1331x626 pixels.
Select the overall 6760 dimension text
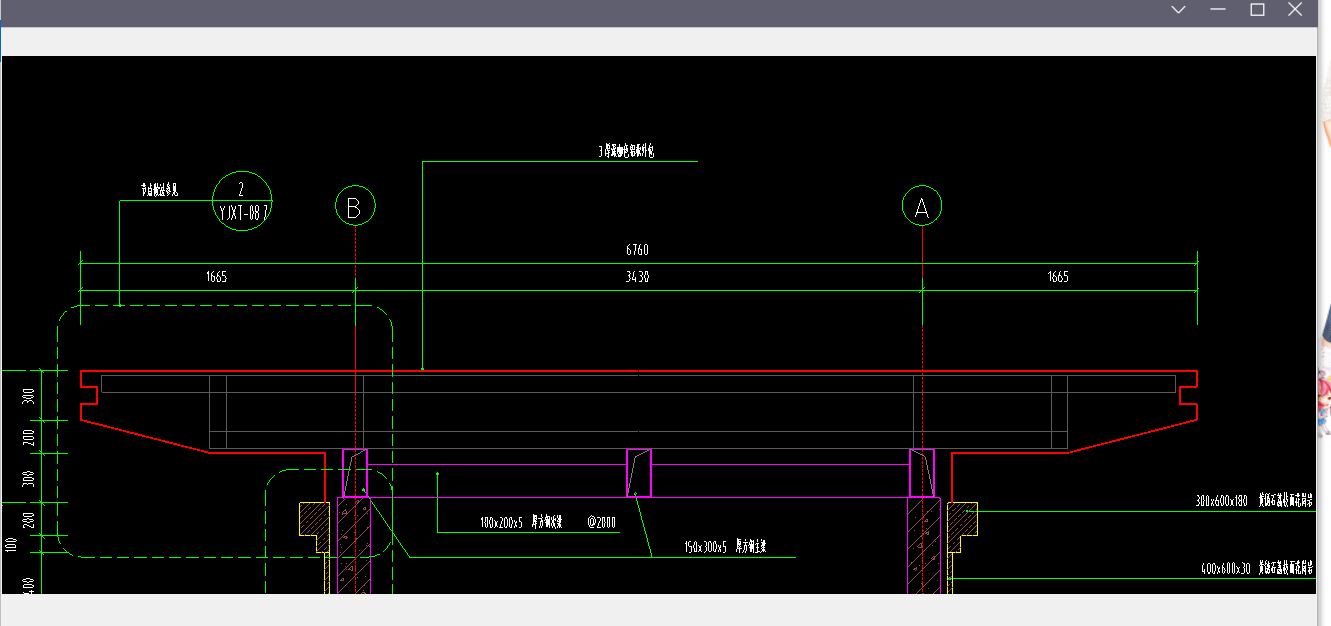pyautogui.click(x=637, y=250)
